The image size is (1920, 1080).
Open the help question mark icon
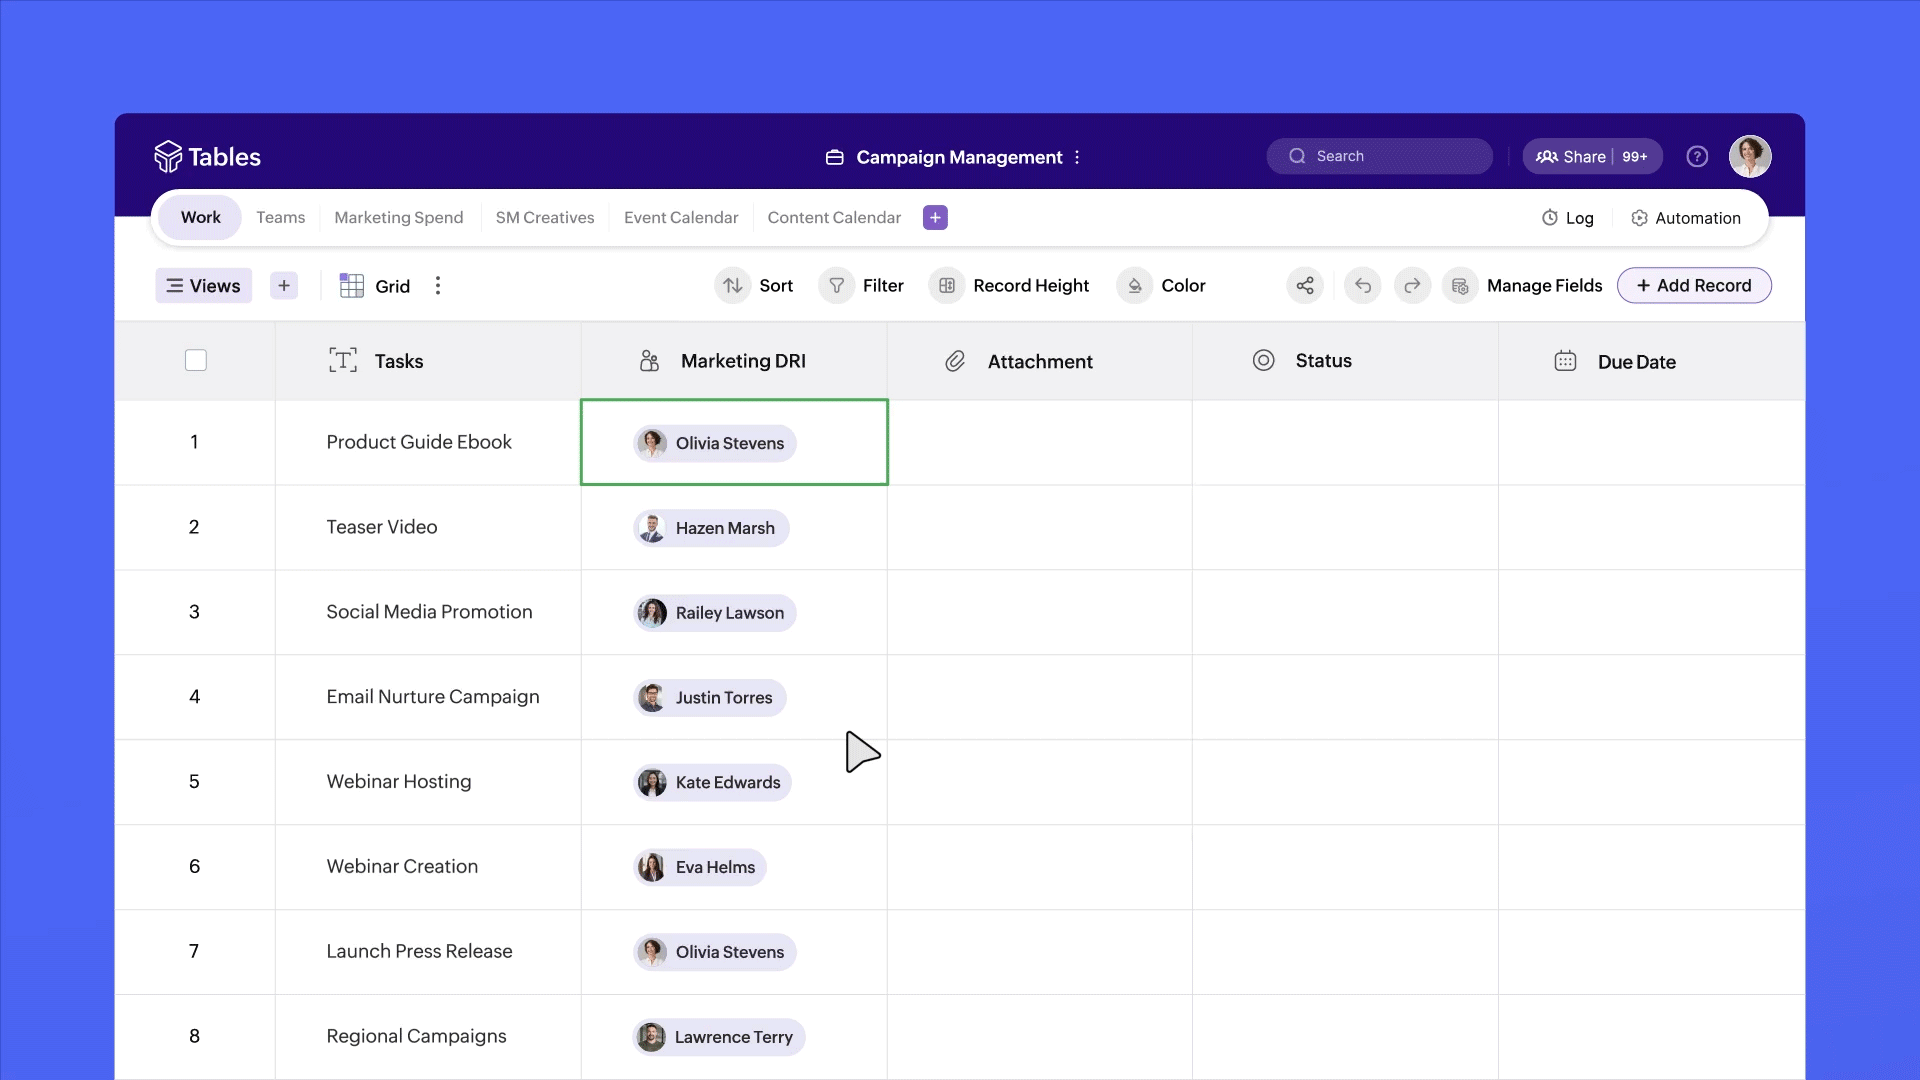coord(1697,157)
